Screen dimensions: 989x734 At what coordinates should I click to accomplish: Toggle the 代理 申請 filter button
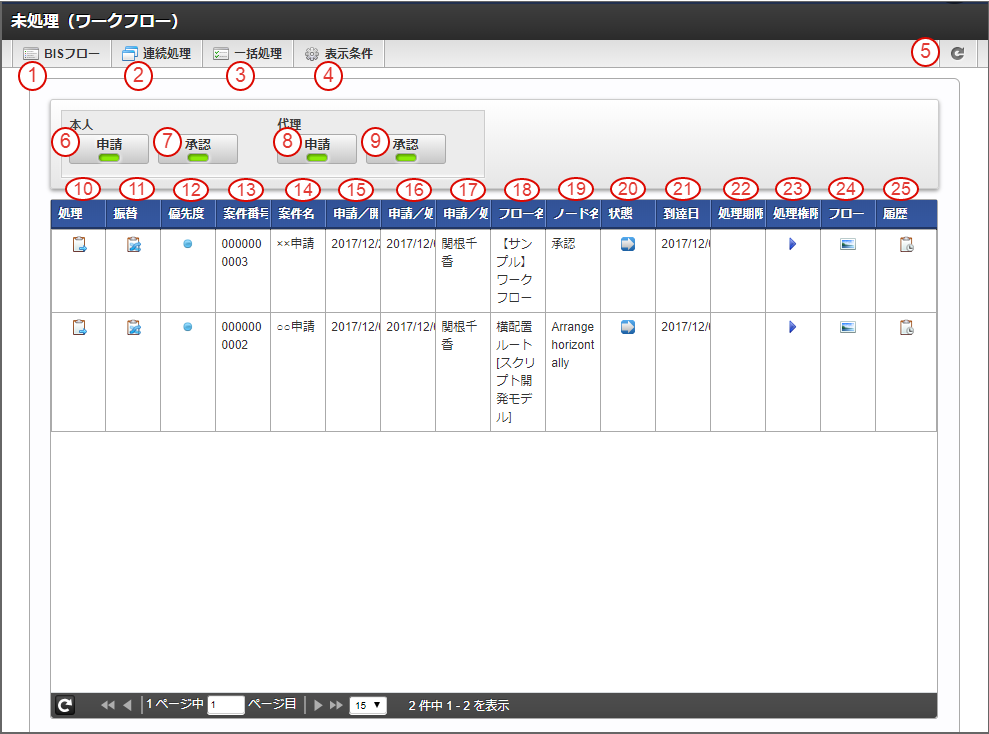317,149
